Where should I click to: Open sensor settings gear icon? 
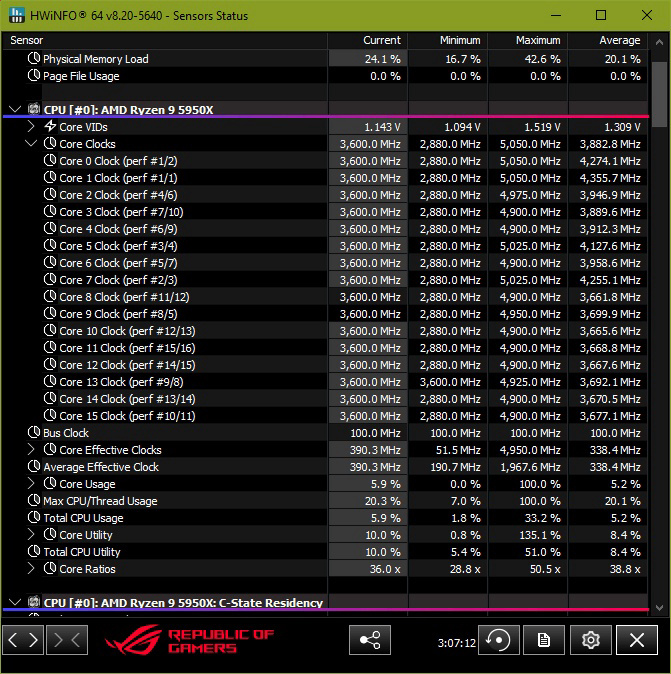[591, 640]
